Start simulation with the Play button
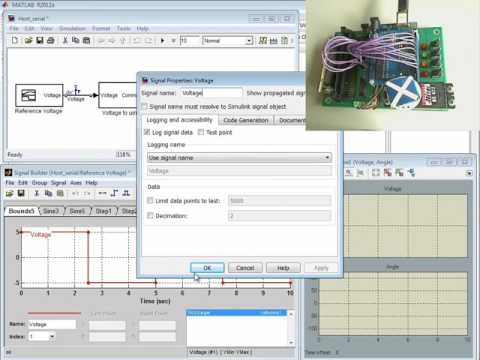The height and width of the screenshot is (360, 480). pos(162,41)
